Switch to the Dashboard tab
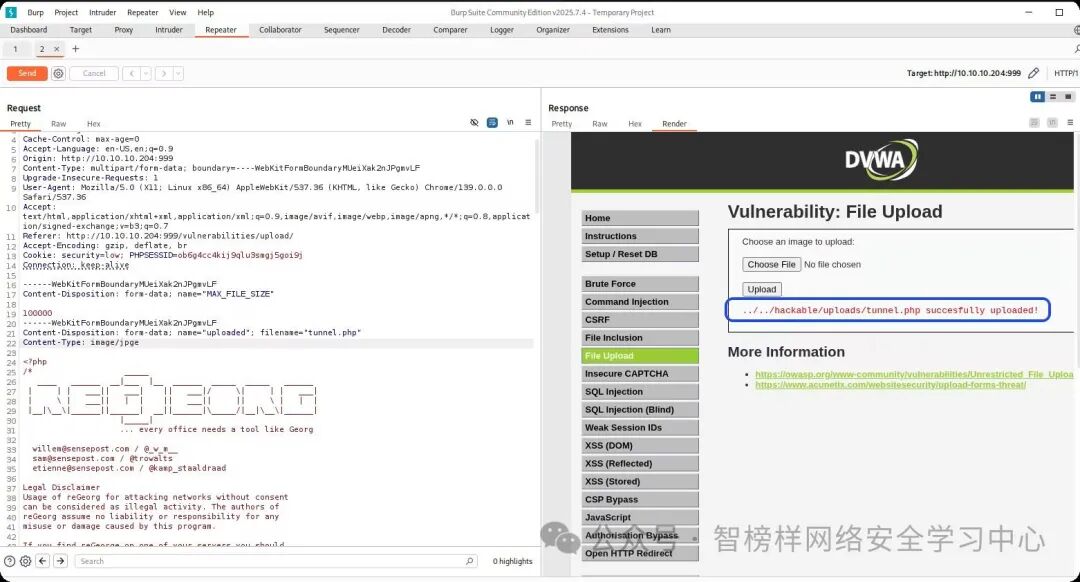 coord(29,30)
